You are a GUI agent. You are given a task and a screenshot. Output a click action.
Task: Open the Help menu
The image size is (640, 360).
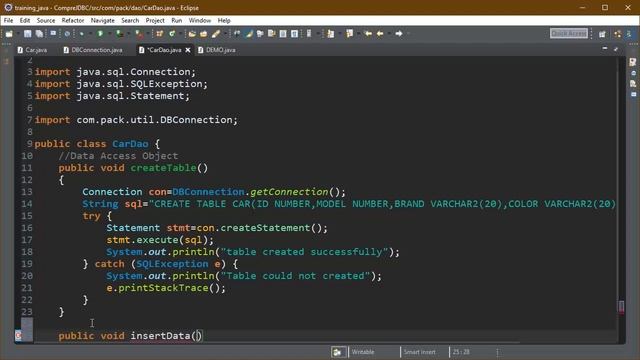point(224,20)
